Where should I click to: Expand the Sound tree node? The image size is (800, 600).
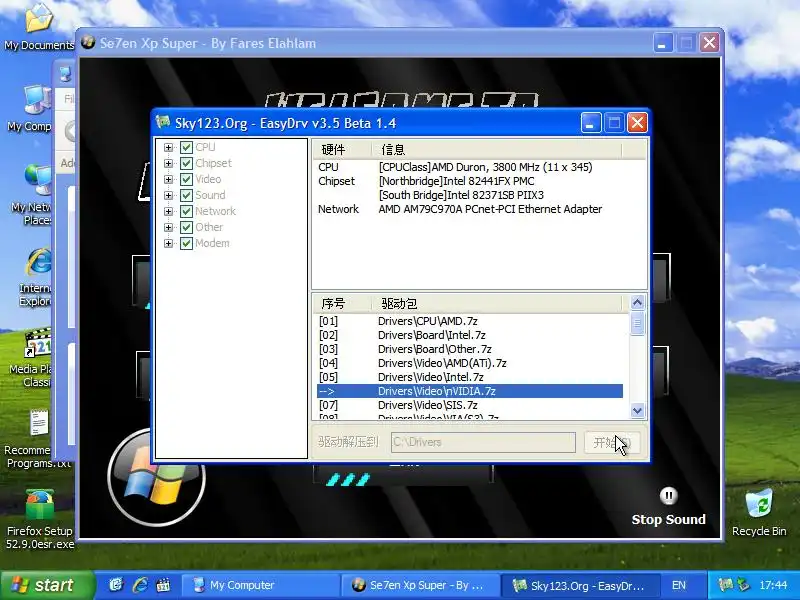click(x=168, y=195)
